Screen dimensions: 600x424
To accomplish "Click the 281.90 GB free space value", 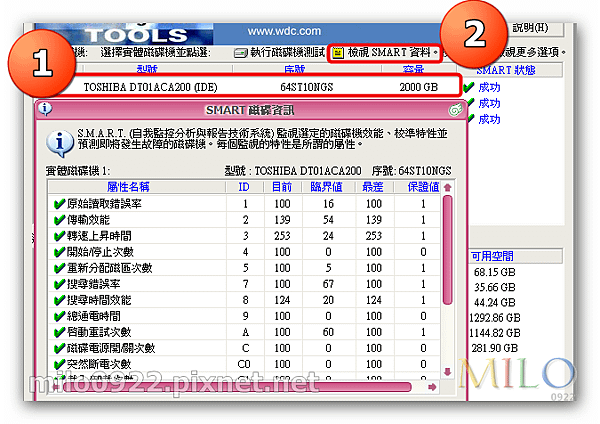I will [494, 348].
